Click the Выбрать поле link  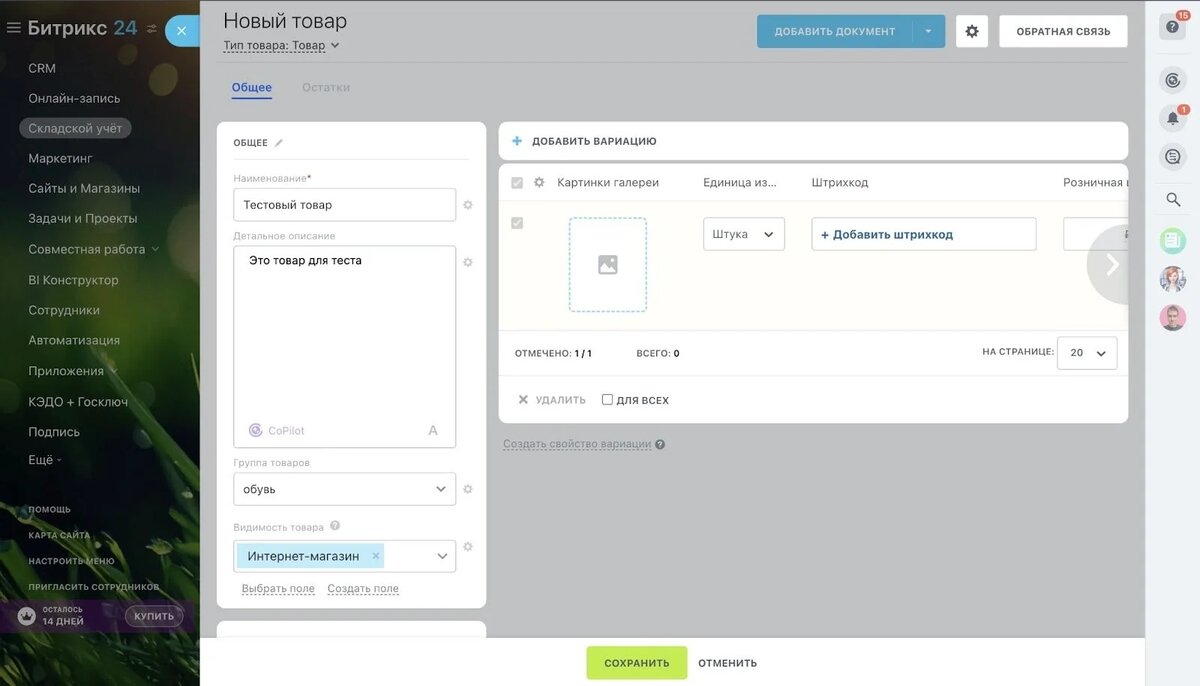tap(278, 589)
